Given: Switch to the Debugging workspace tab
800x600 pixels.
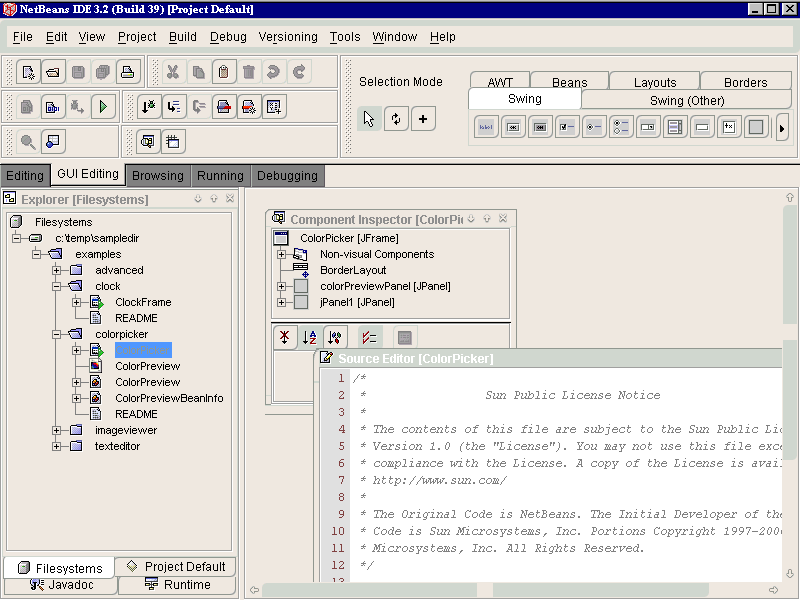Looking at the screenshot, I should [287, 176].
